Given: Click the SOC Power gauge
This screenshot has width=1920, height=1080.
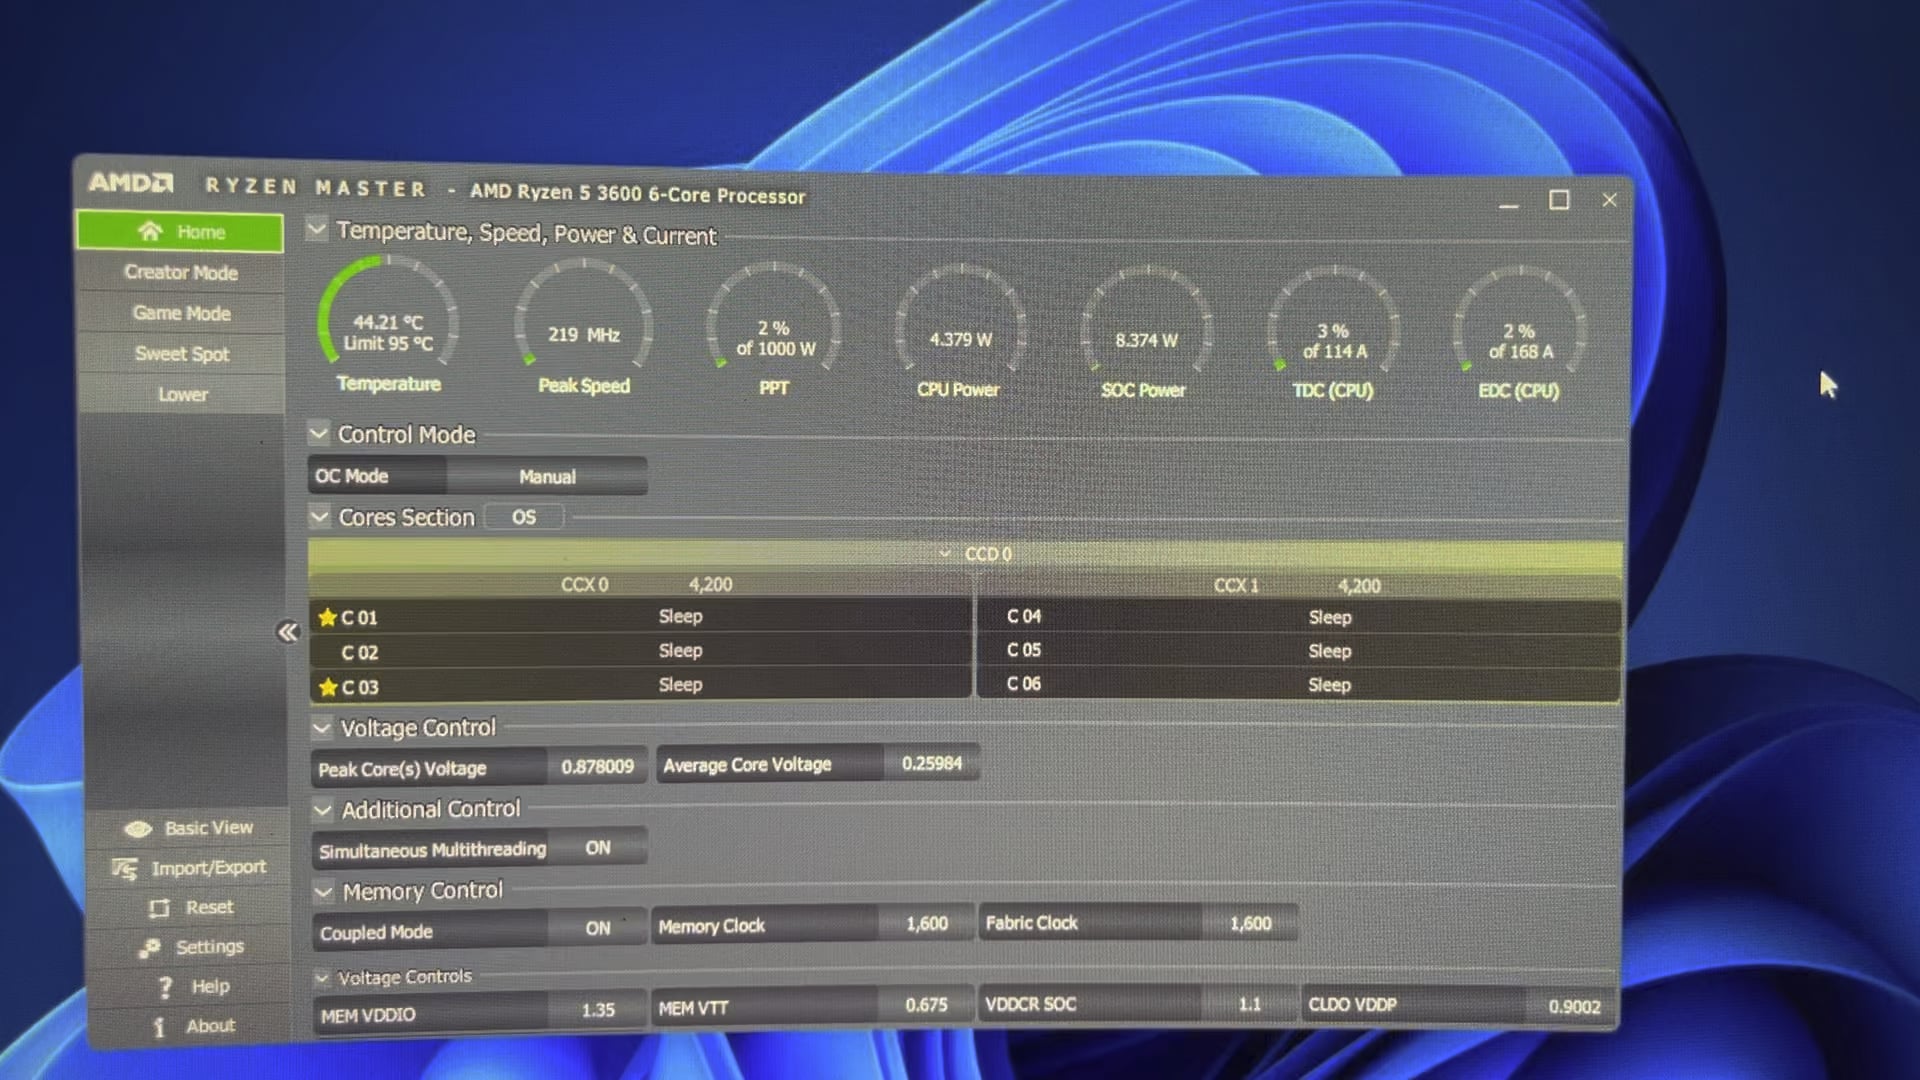Looking at the screenshot, I should coord(1147,321).
